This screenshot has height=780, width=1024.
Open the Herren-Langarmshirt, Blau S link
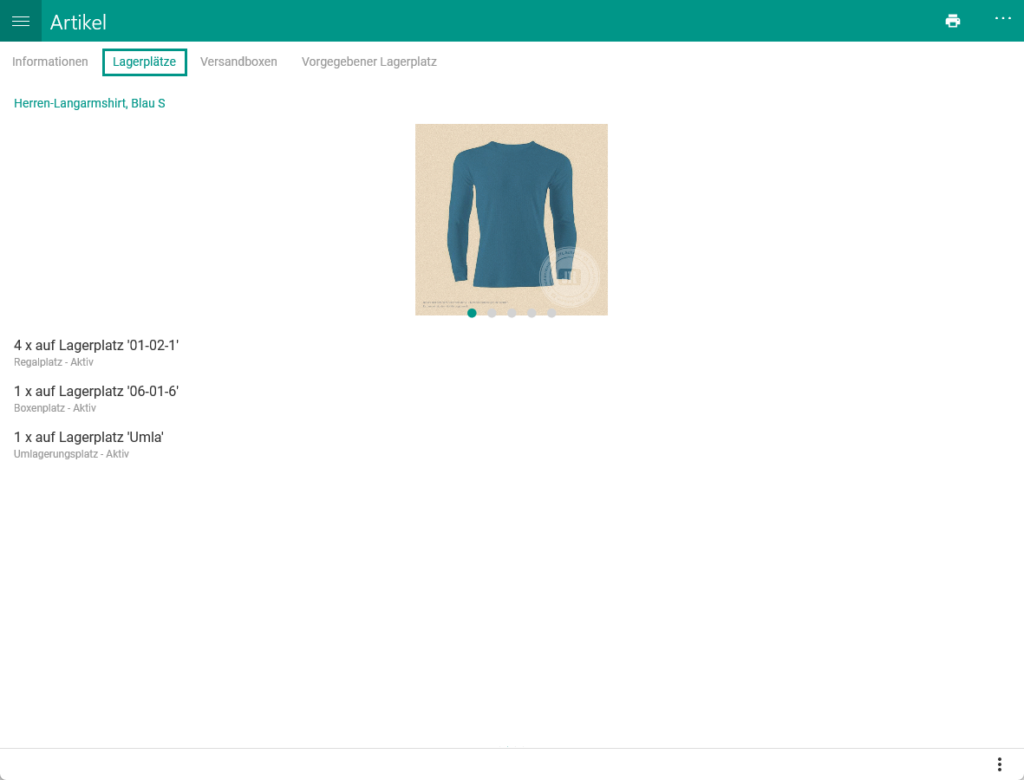point(89,102)
